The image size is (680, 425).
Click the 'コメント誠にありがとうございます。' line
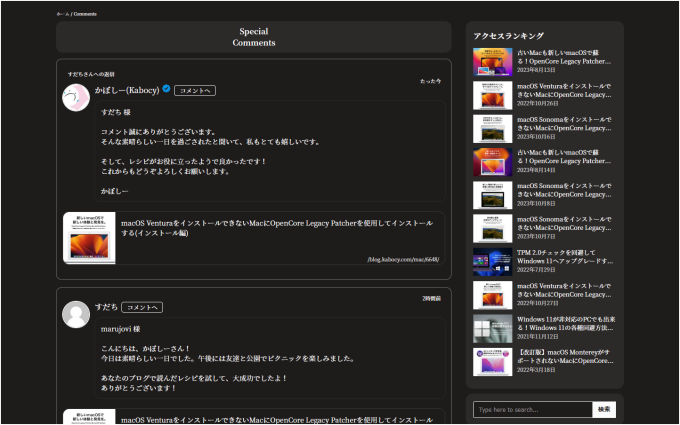pyautogui.click(x=159, y=132)
